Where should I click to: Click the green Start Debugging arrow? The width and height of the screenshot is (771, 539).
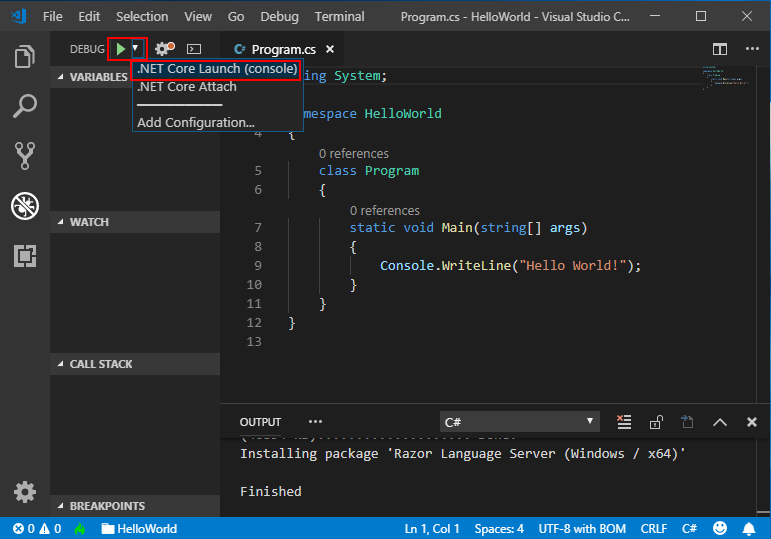point(120,48)
